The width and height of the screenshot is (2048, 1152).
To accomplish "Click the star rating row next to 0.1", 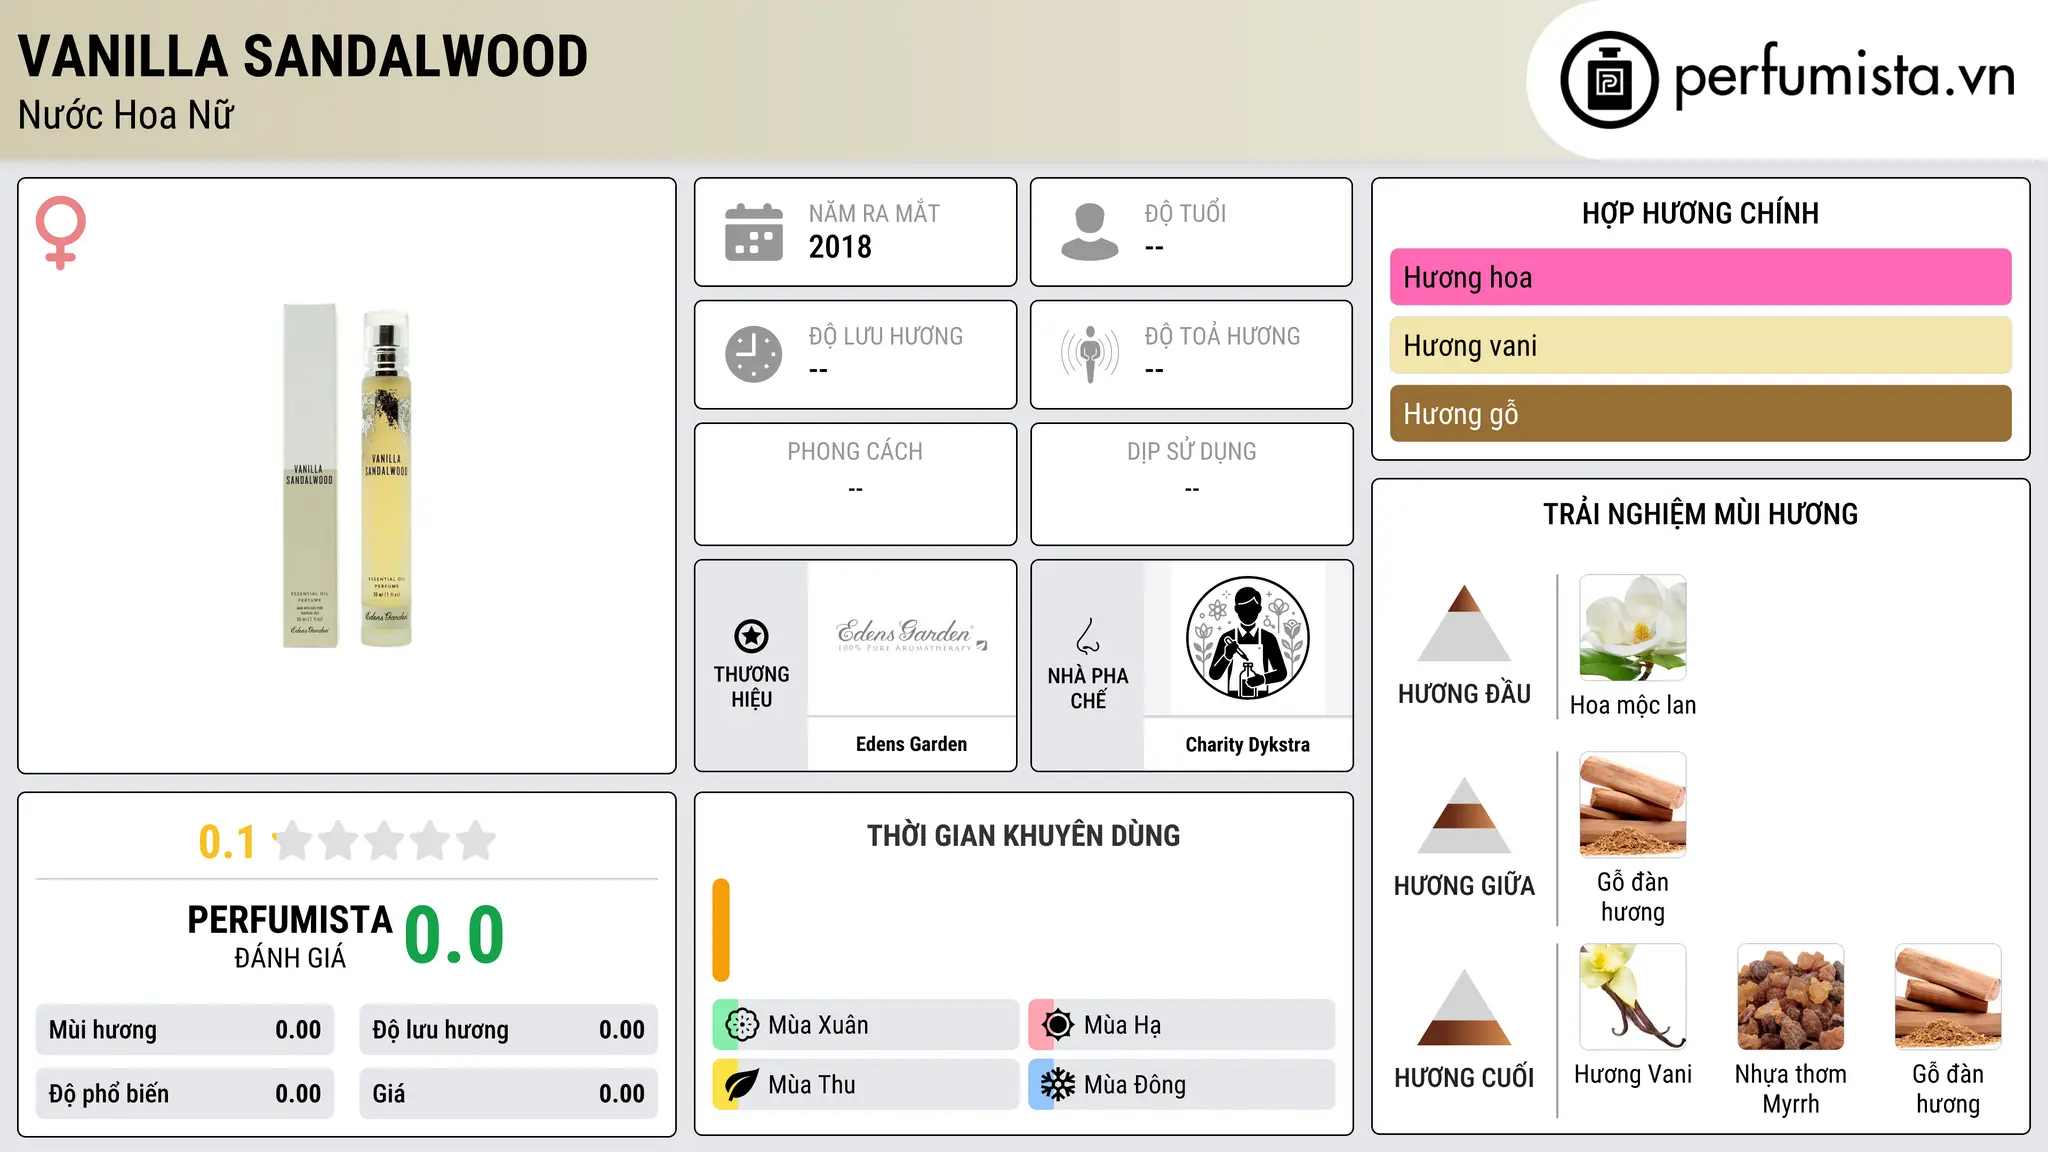I will (384, 841).
